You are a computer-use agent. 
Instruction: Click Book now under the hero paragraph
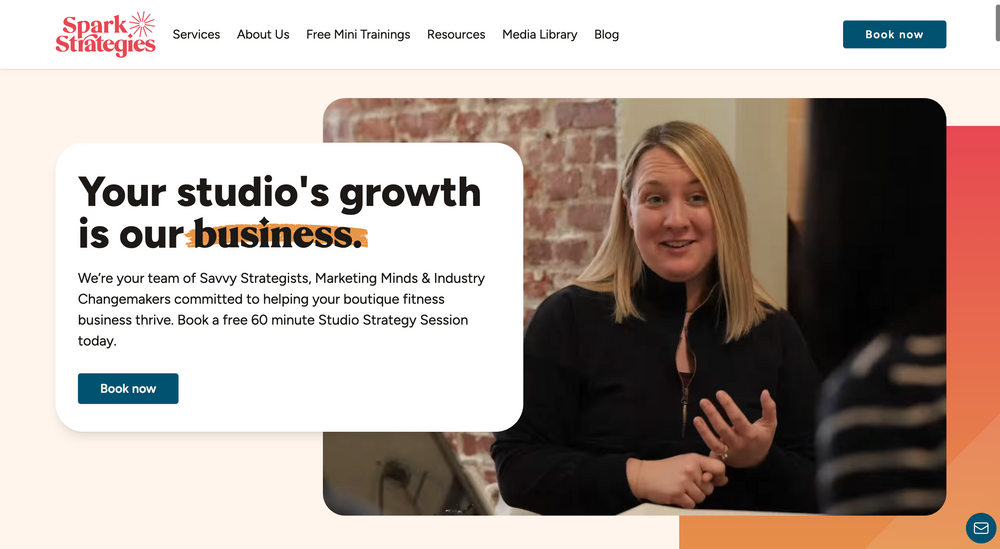pyautogui.click(x=128, y=388)
